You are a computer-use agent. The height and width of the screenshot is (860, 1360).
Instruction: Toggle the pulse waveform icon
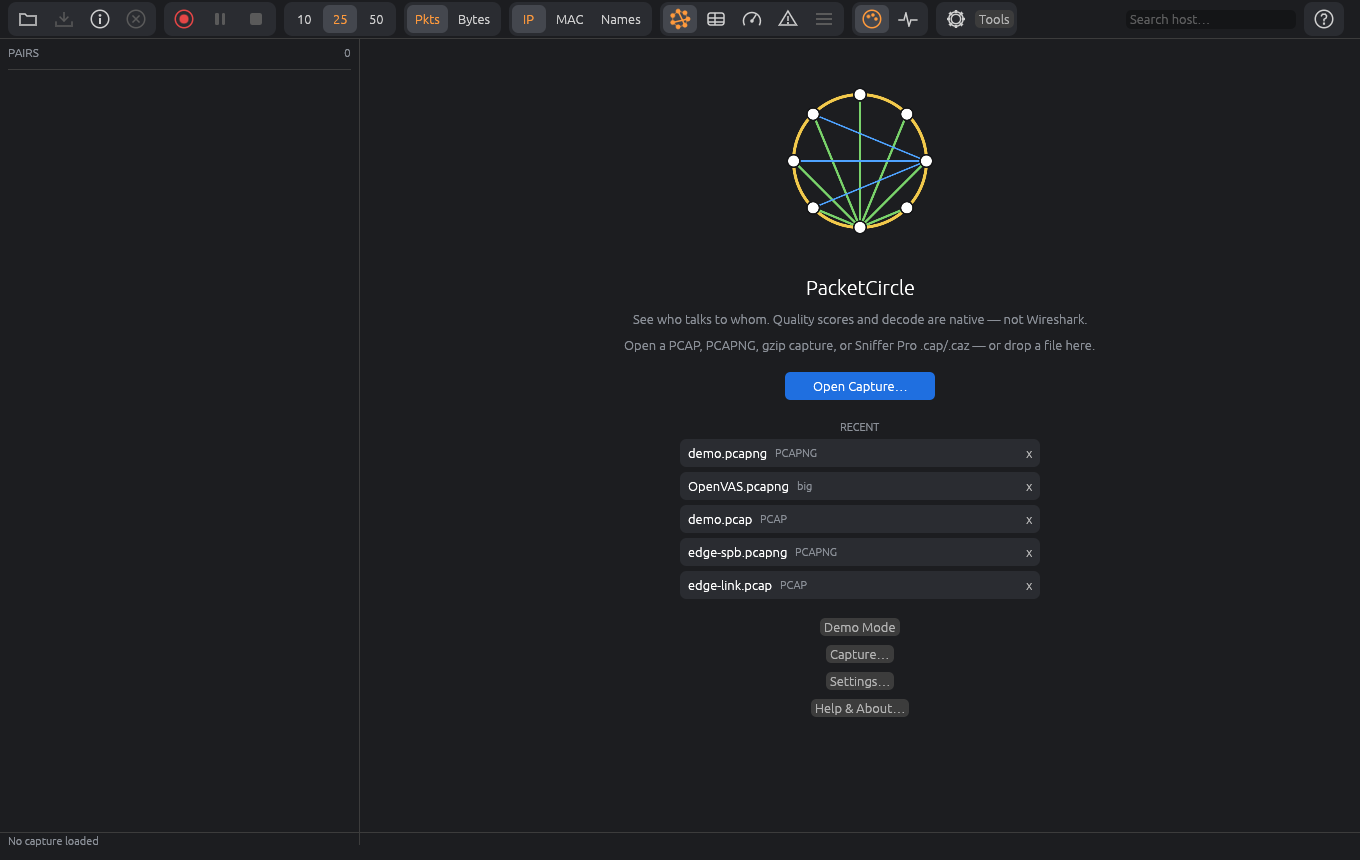point(908,19)
